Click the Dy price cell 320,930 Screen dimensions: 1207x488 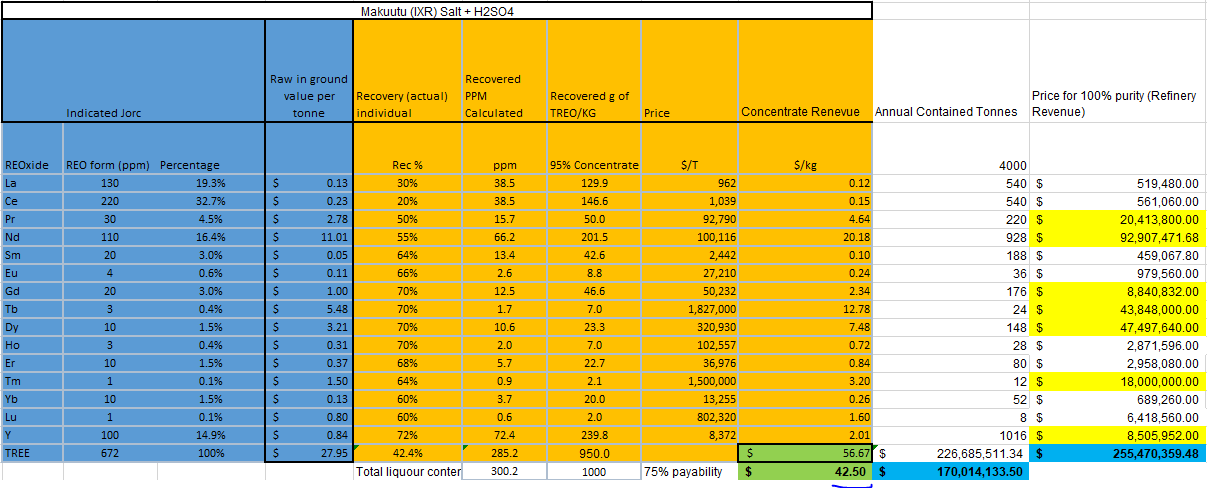[x=689, y=328]
